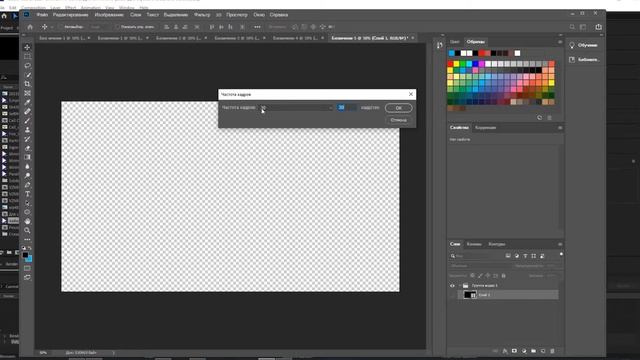
Task: Pick the yellow swatch in the top row
Action: 456,64
